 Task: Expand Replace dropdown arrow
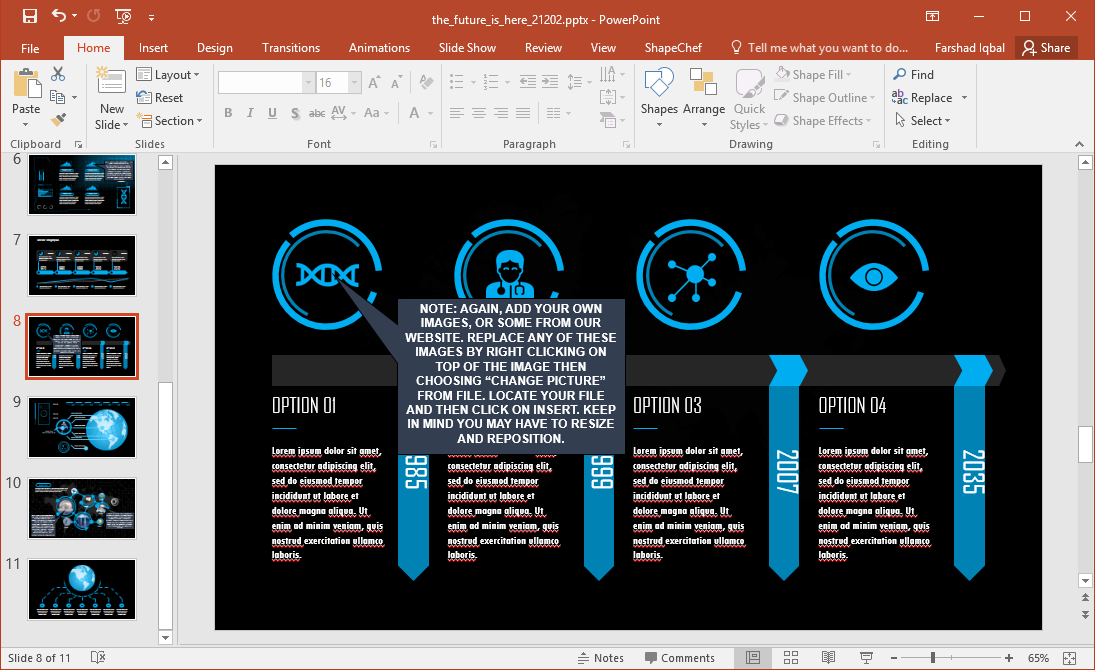(964, 98)
